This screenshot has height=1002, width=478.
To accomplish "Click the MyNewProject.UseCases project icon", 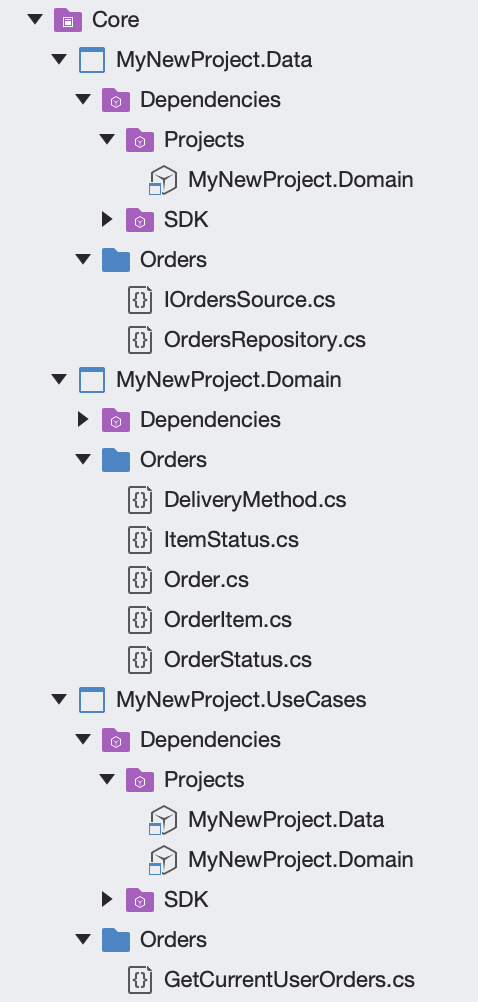I will 91,700.
